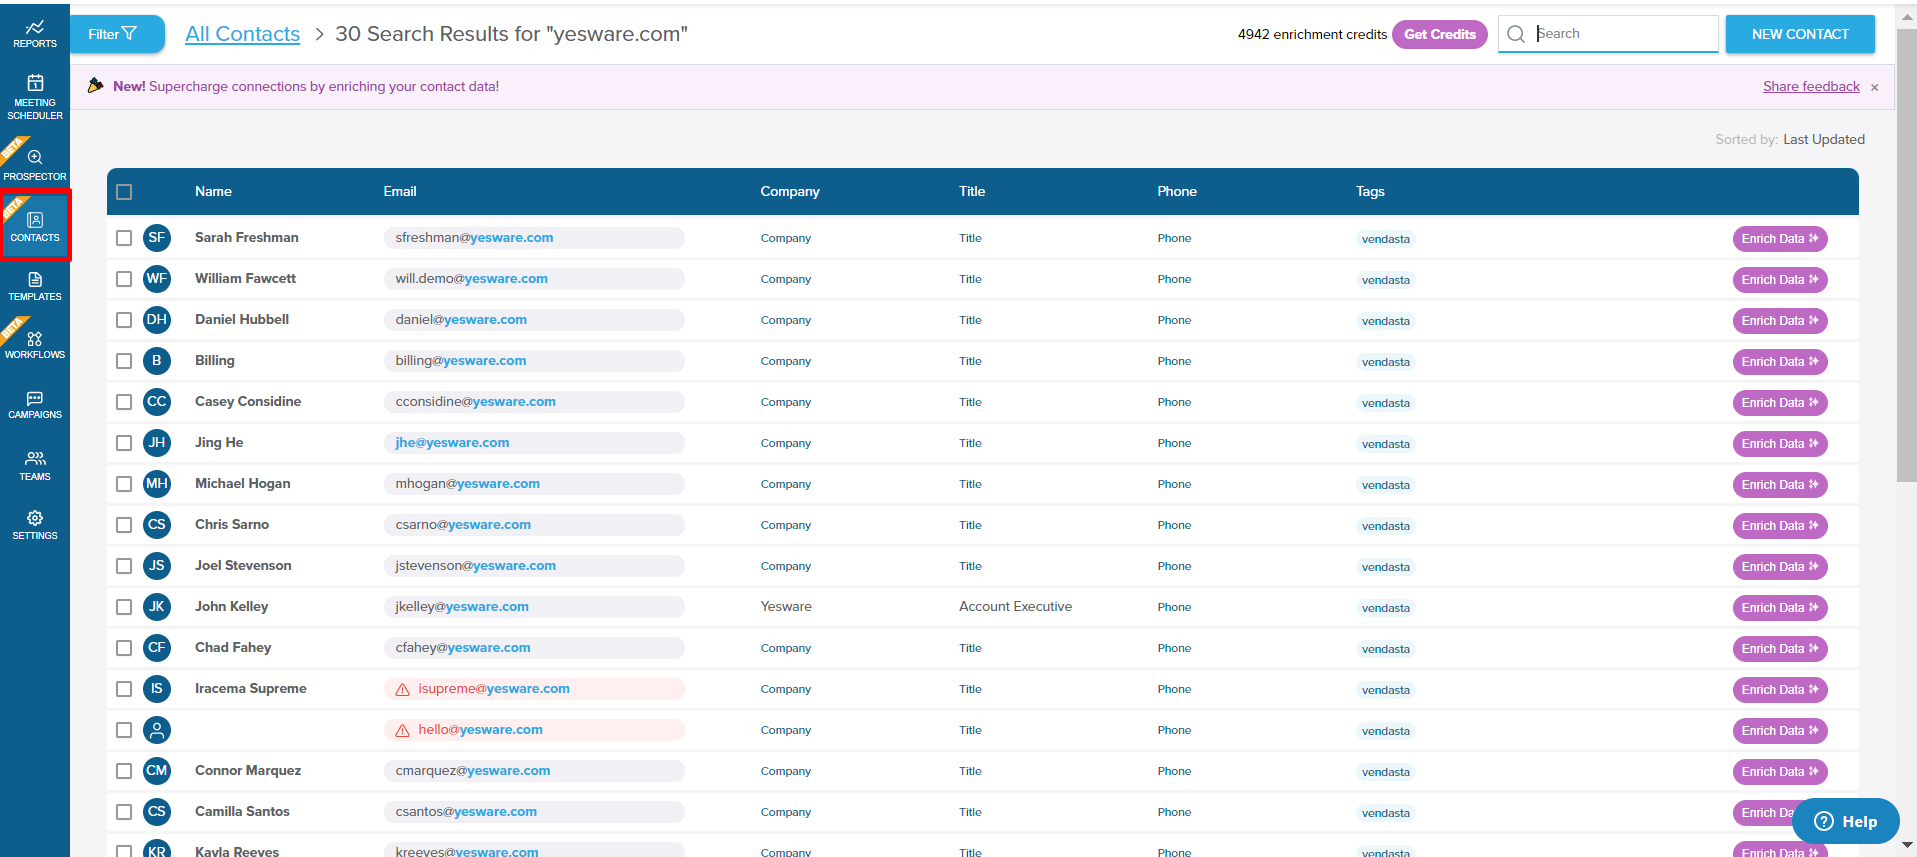Click the JS avatar for Joel Stevenson
The height and width of the screenshot is (857, 1917).
coord(157,566)
